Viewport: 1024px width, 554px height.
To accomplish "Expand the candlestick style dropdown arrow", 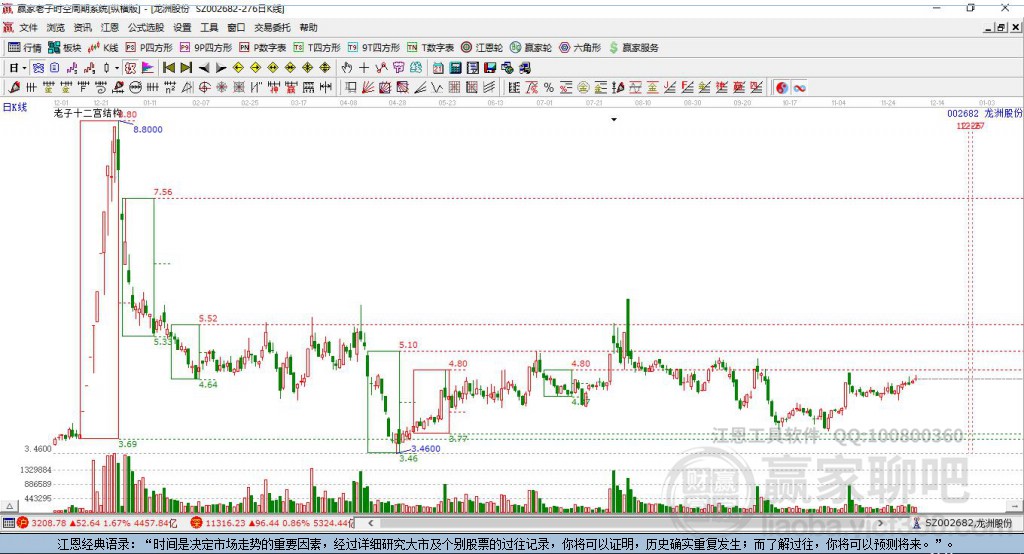I will (117, 68).
